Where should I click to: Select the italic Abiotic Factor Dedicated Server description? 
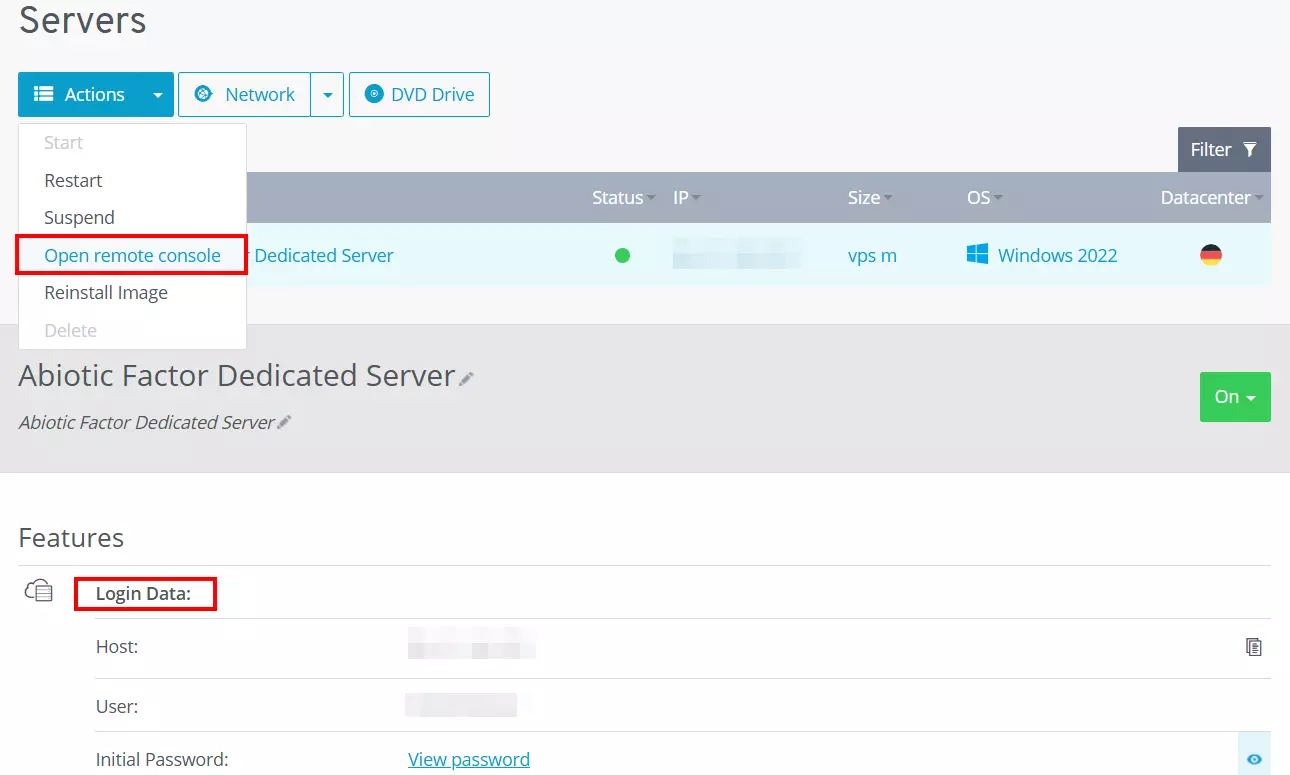tap(146, 423)
